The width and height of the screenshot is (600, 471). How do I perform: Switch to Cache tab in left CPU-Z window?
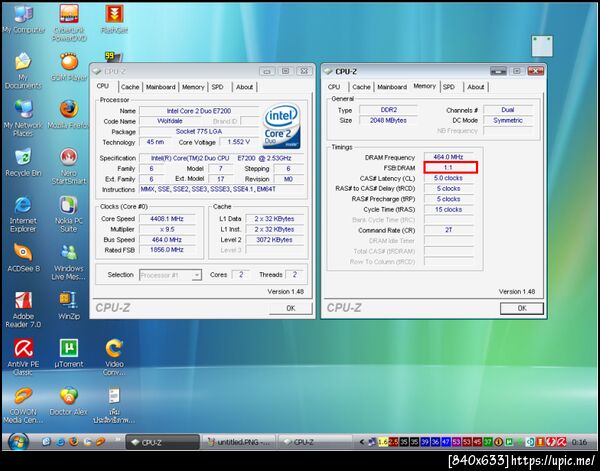tap(130, 87)
